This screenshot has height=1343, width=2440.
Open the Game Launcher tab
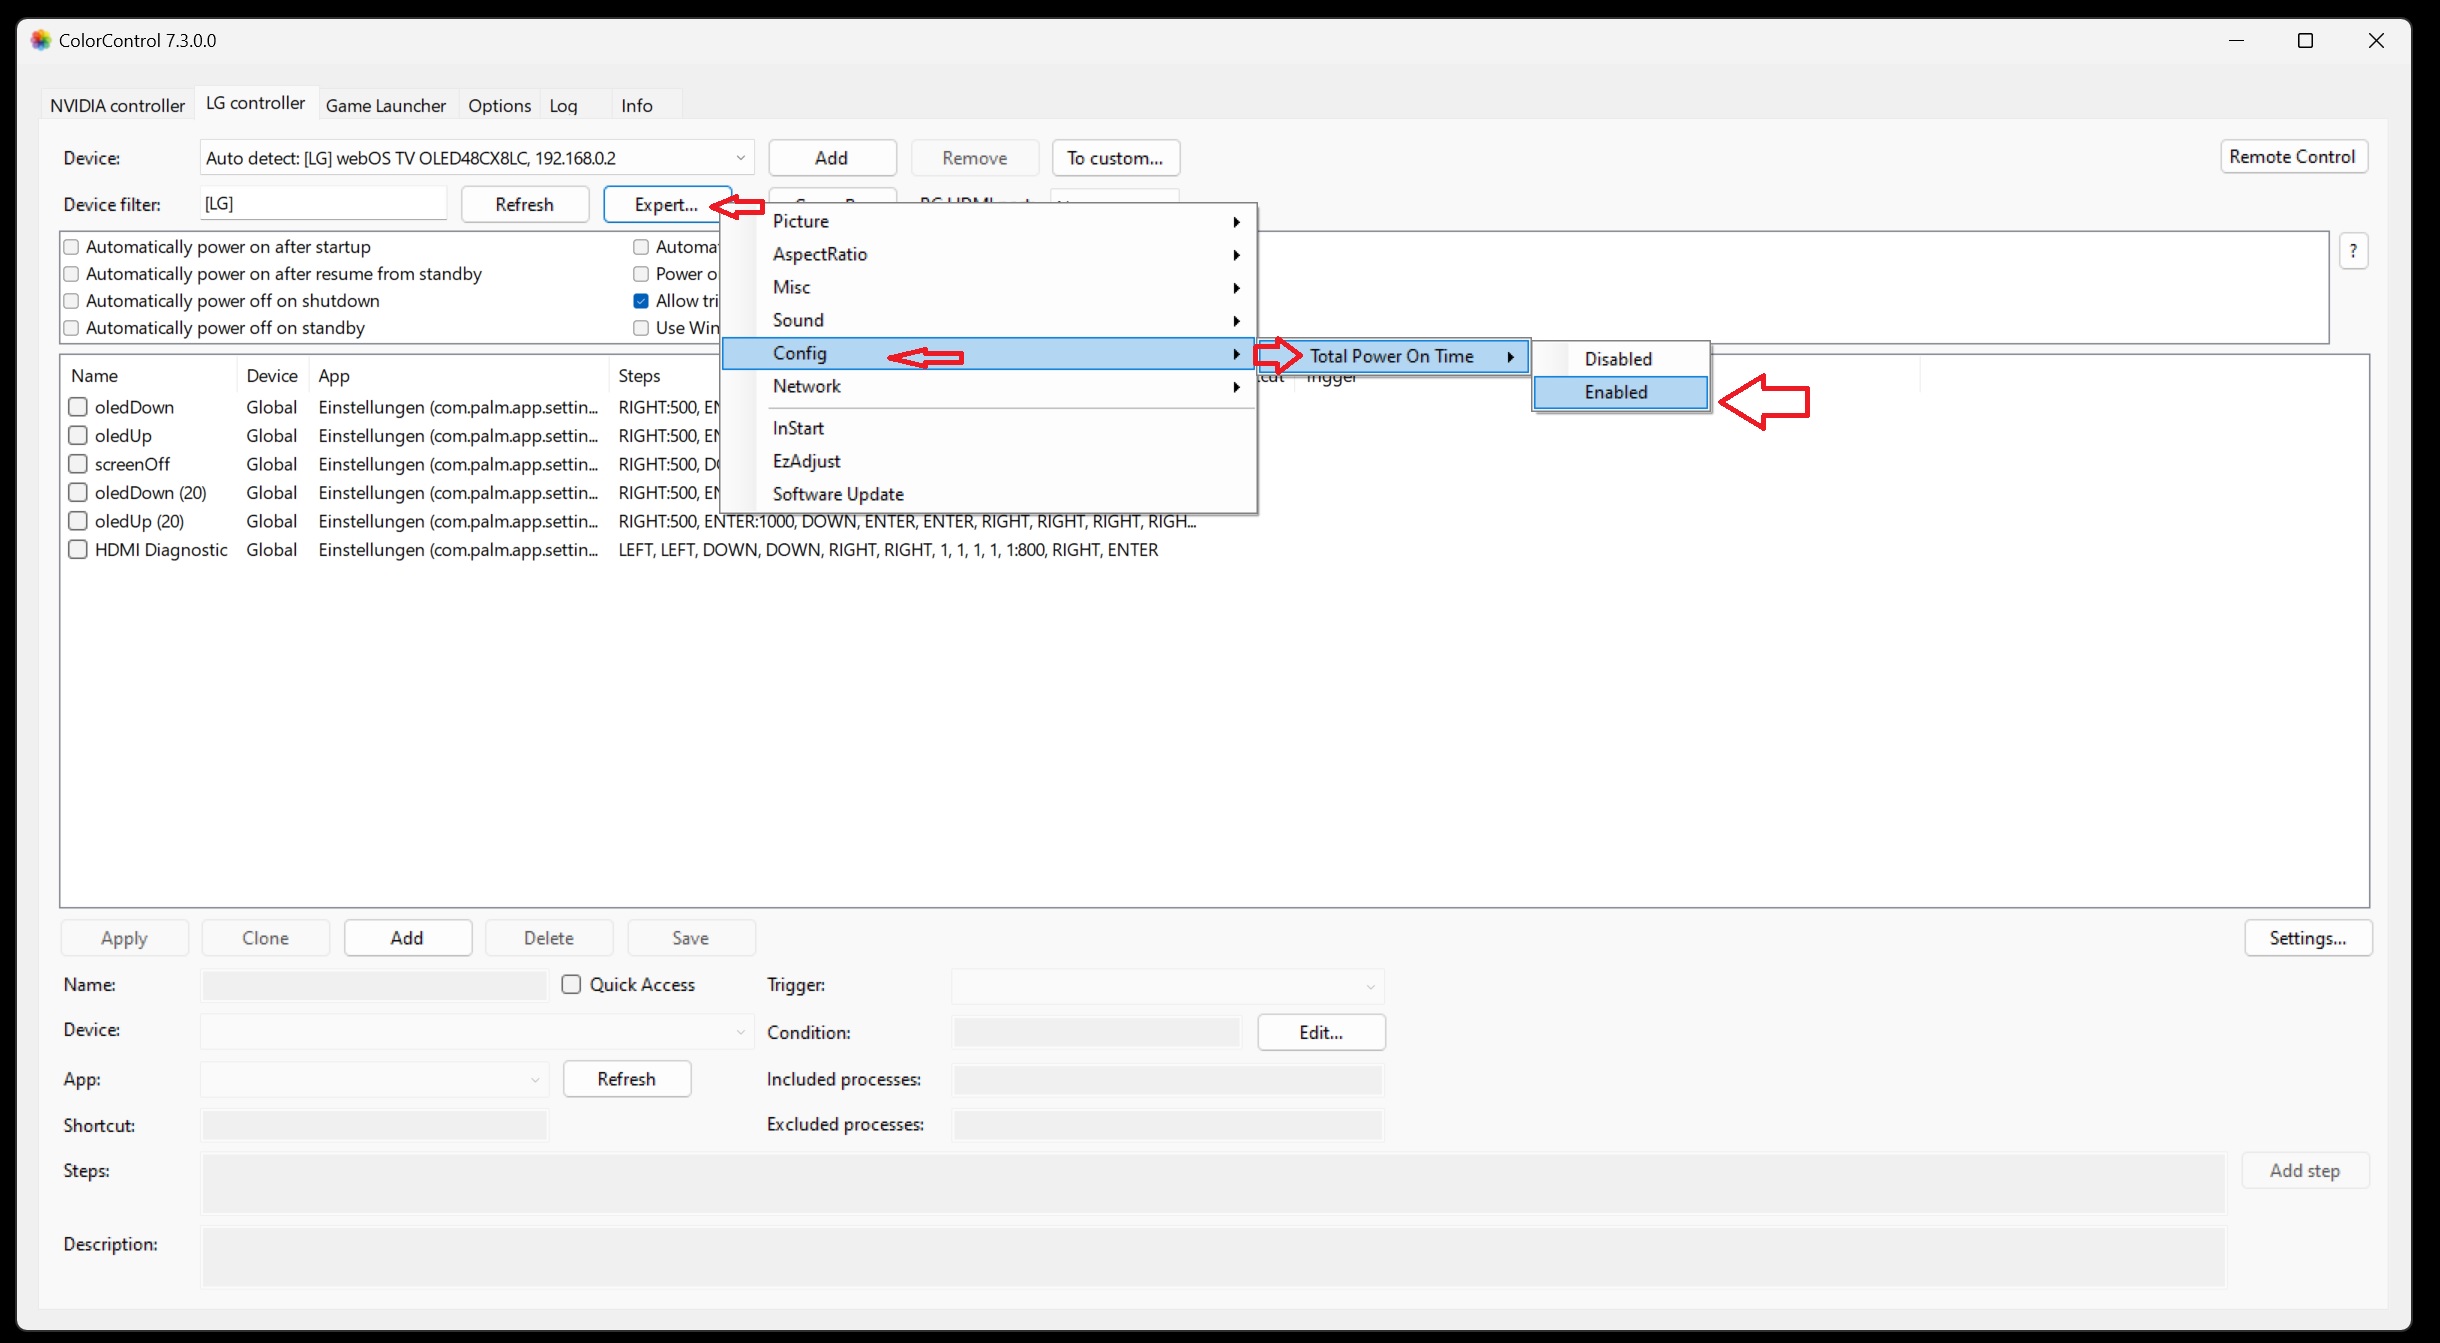pyautogui.click(x=385, y=105)
